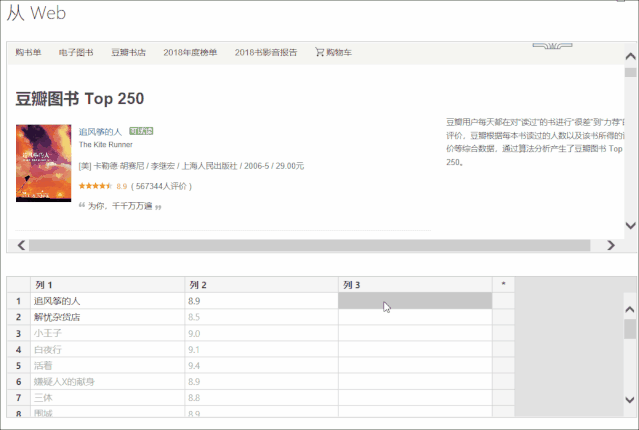This screenshot has height=430, width=639.
Task: Select row 5 header in the table
Action: click(18, 365)
